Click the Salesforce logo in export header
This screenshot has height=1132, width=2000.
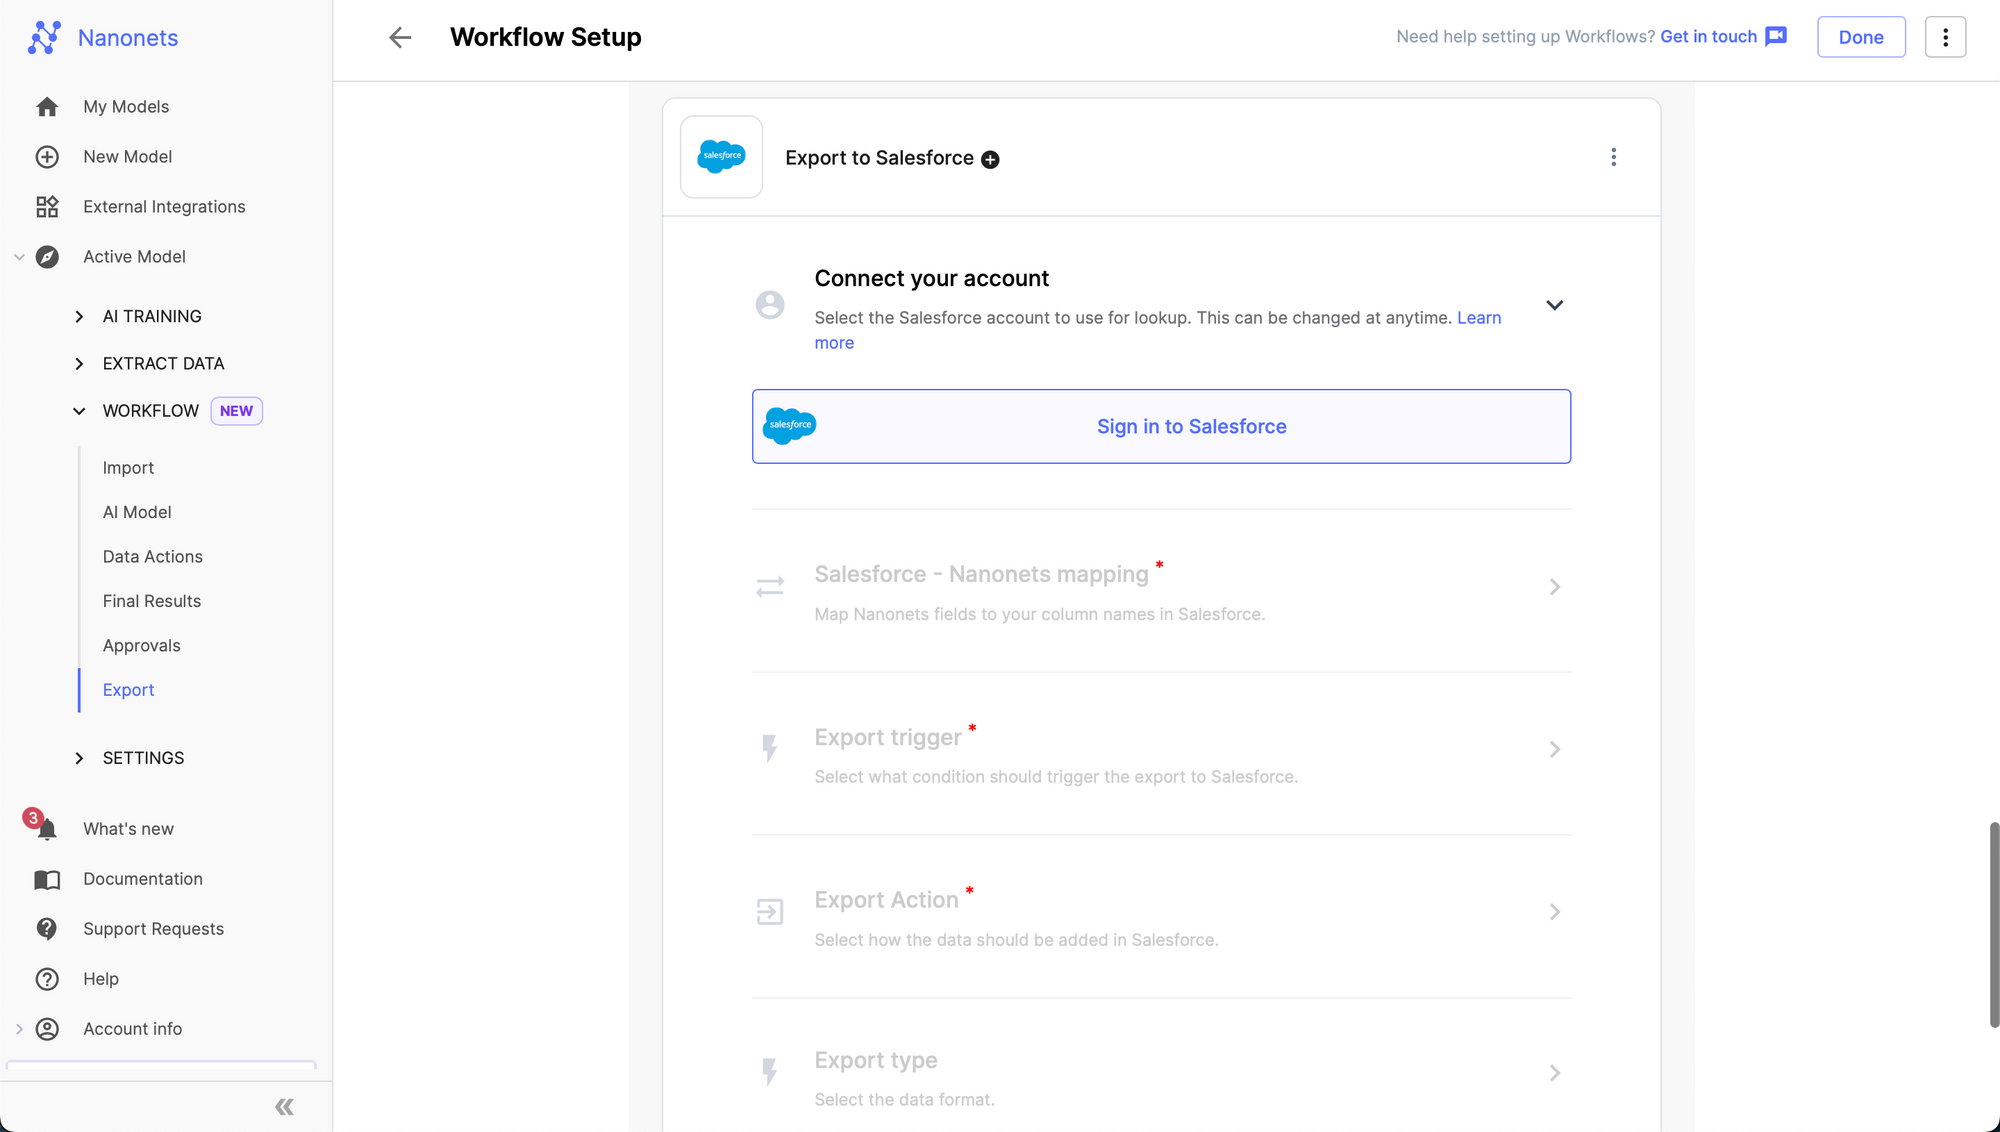[721, 157]
